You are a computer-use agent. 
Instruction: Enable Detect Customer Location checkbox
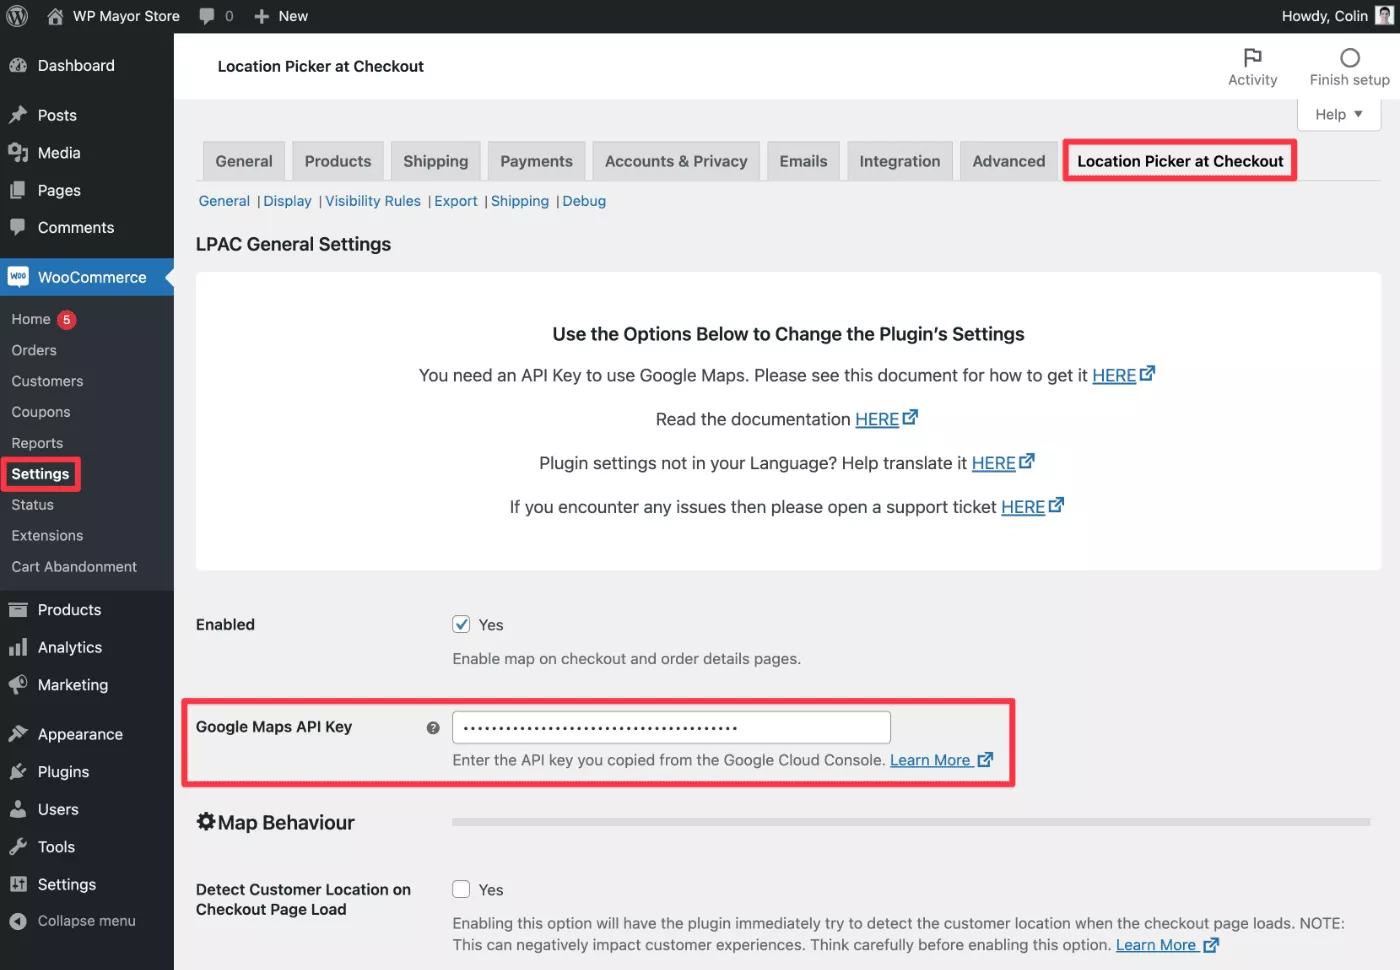461,889
